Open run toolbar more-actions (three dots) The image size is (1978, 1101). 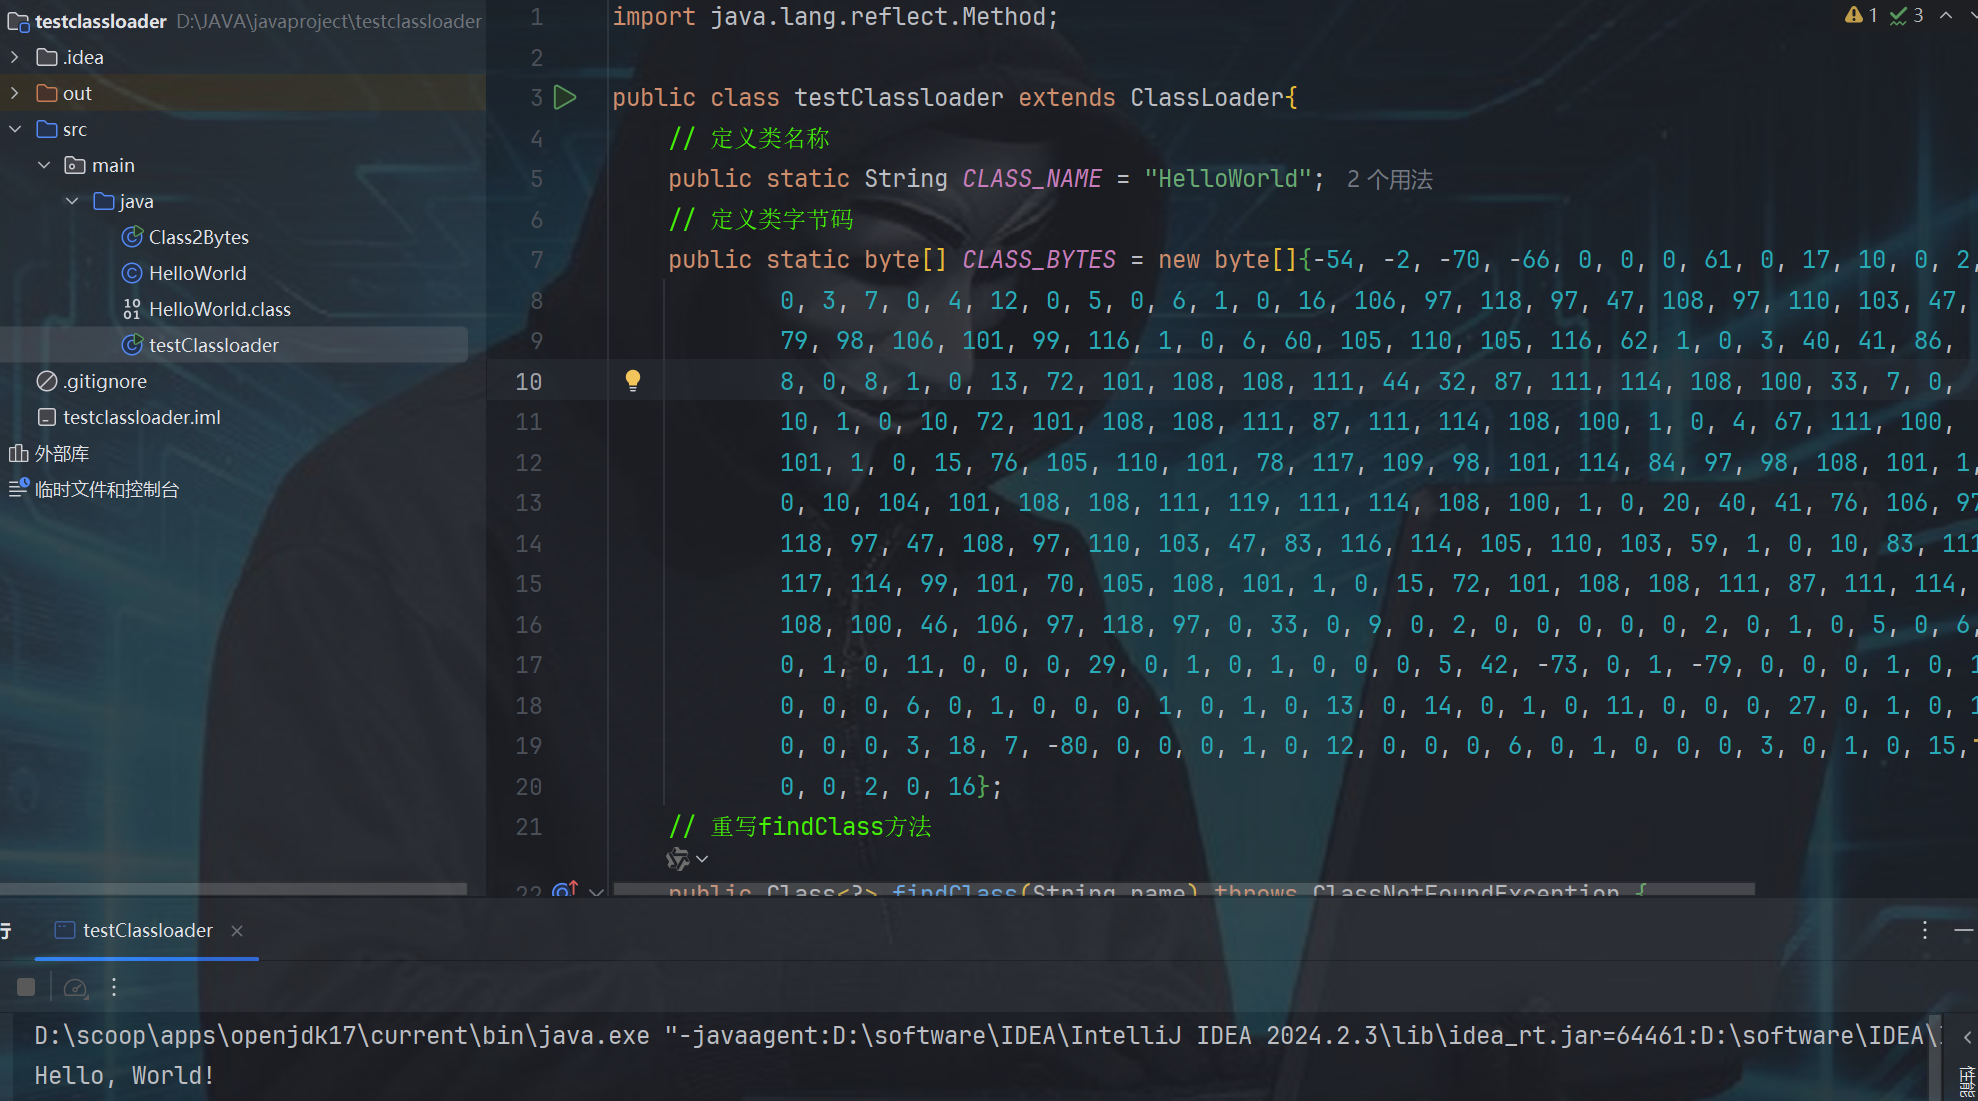pos(114,987)
